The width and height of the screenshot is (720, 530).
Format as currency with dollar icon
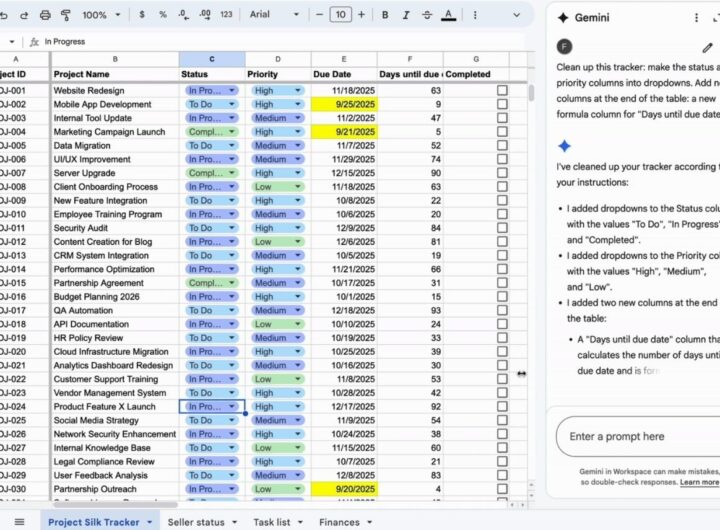click(142, 15)
